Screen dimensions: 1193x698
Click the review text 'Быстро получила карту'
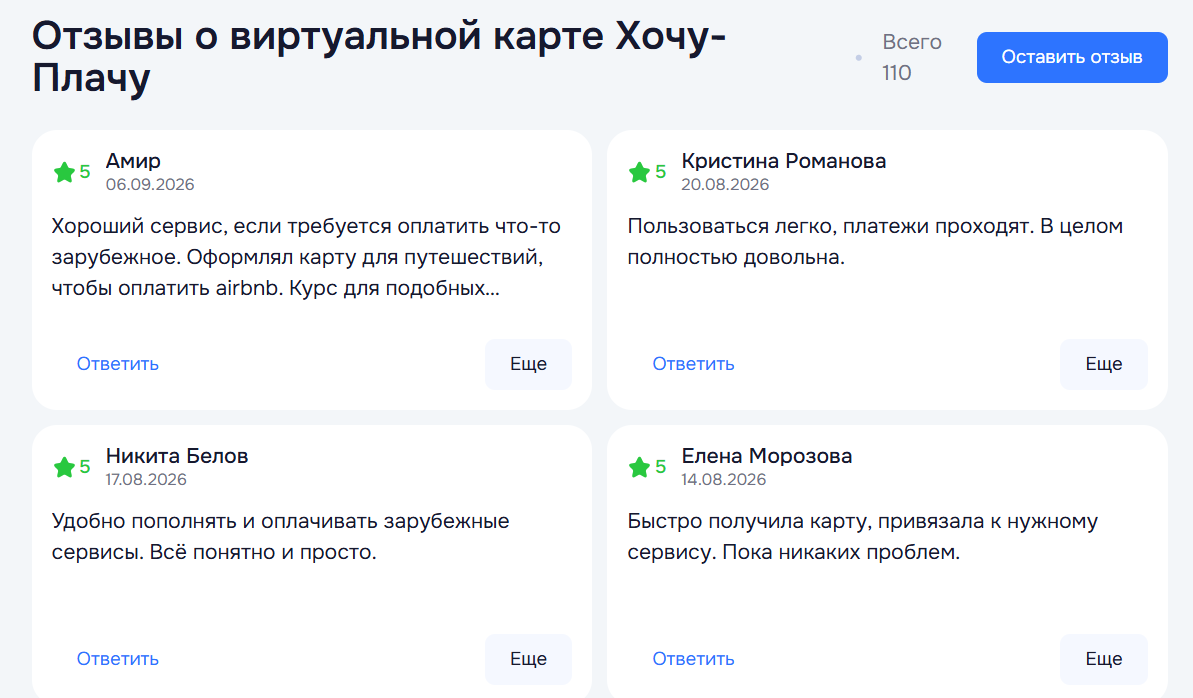[x=862, y=536]
